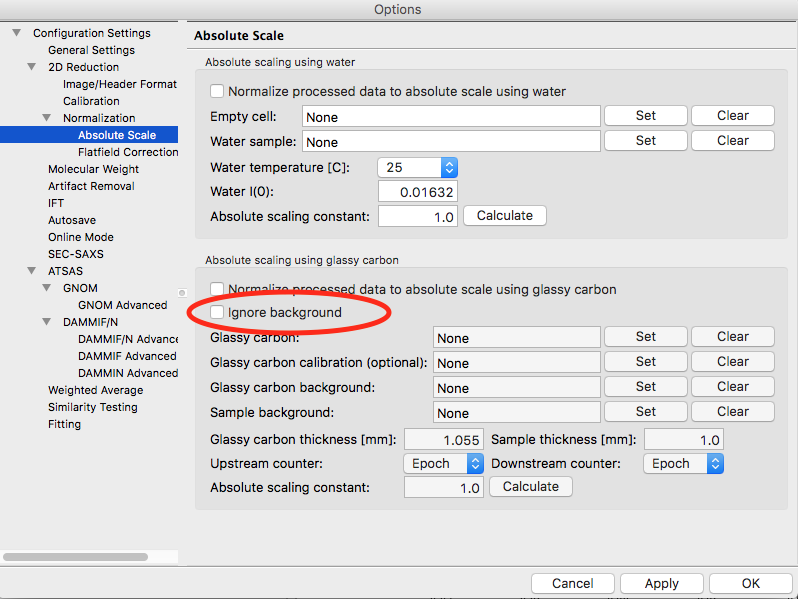Select Molecular Weight settings
The image size is (798, 599).
click(94, 169)
